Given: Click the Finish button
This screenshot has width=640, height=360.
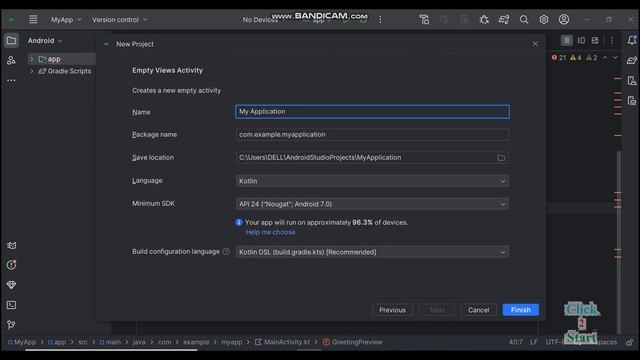Looking at the screenshot, I should point(520,310).
